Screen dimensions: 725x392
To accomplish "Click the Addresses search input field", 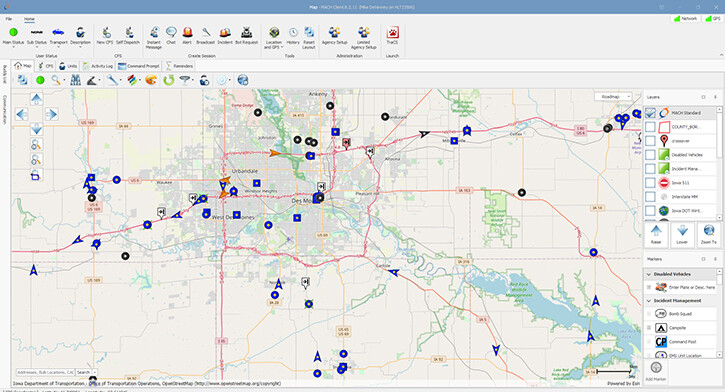I will click(45, 372).
